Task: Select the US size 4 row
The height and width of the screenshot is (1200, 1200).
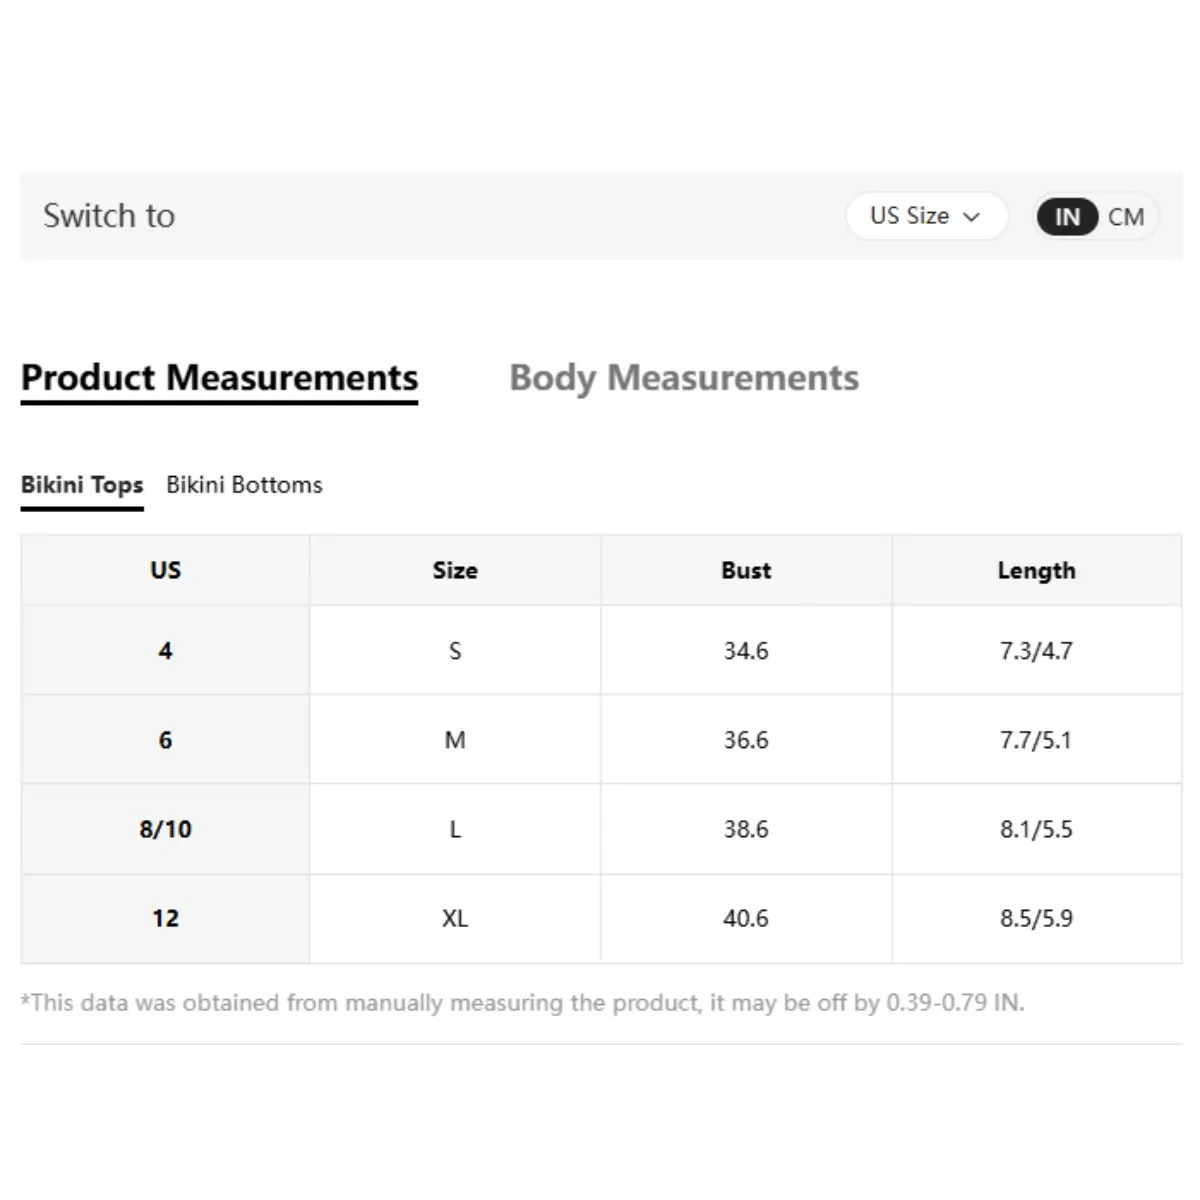Action: click(165, 651)
